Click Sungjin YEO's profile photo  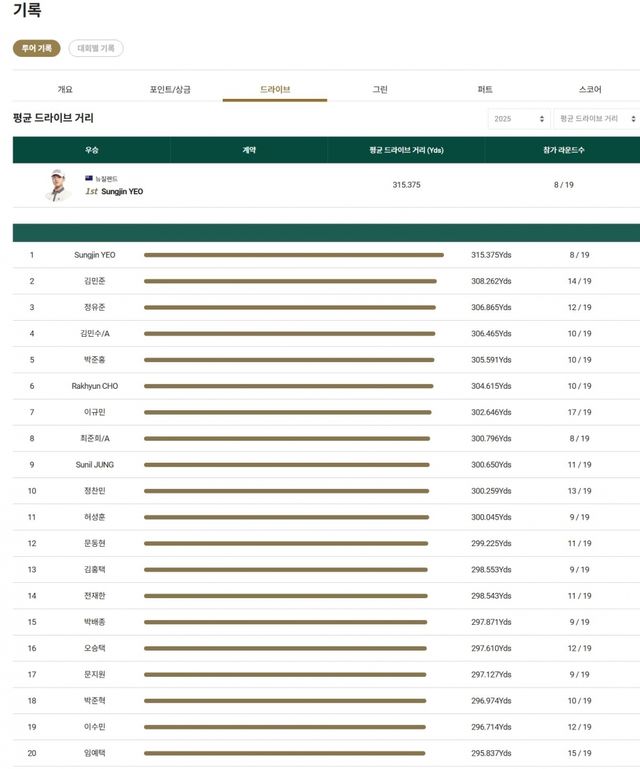pyautogui.click(x=57, y=185)
